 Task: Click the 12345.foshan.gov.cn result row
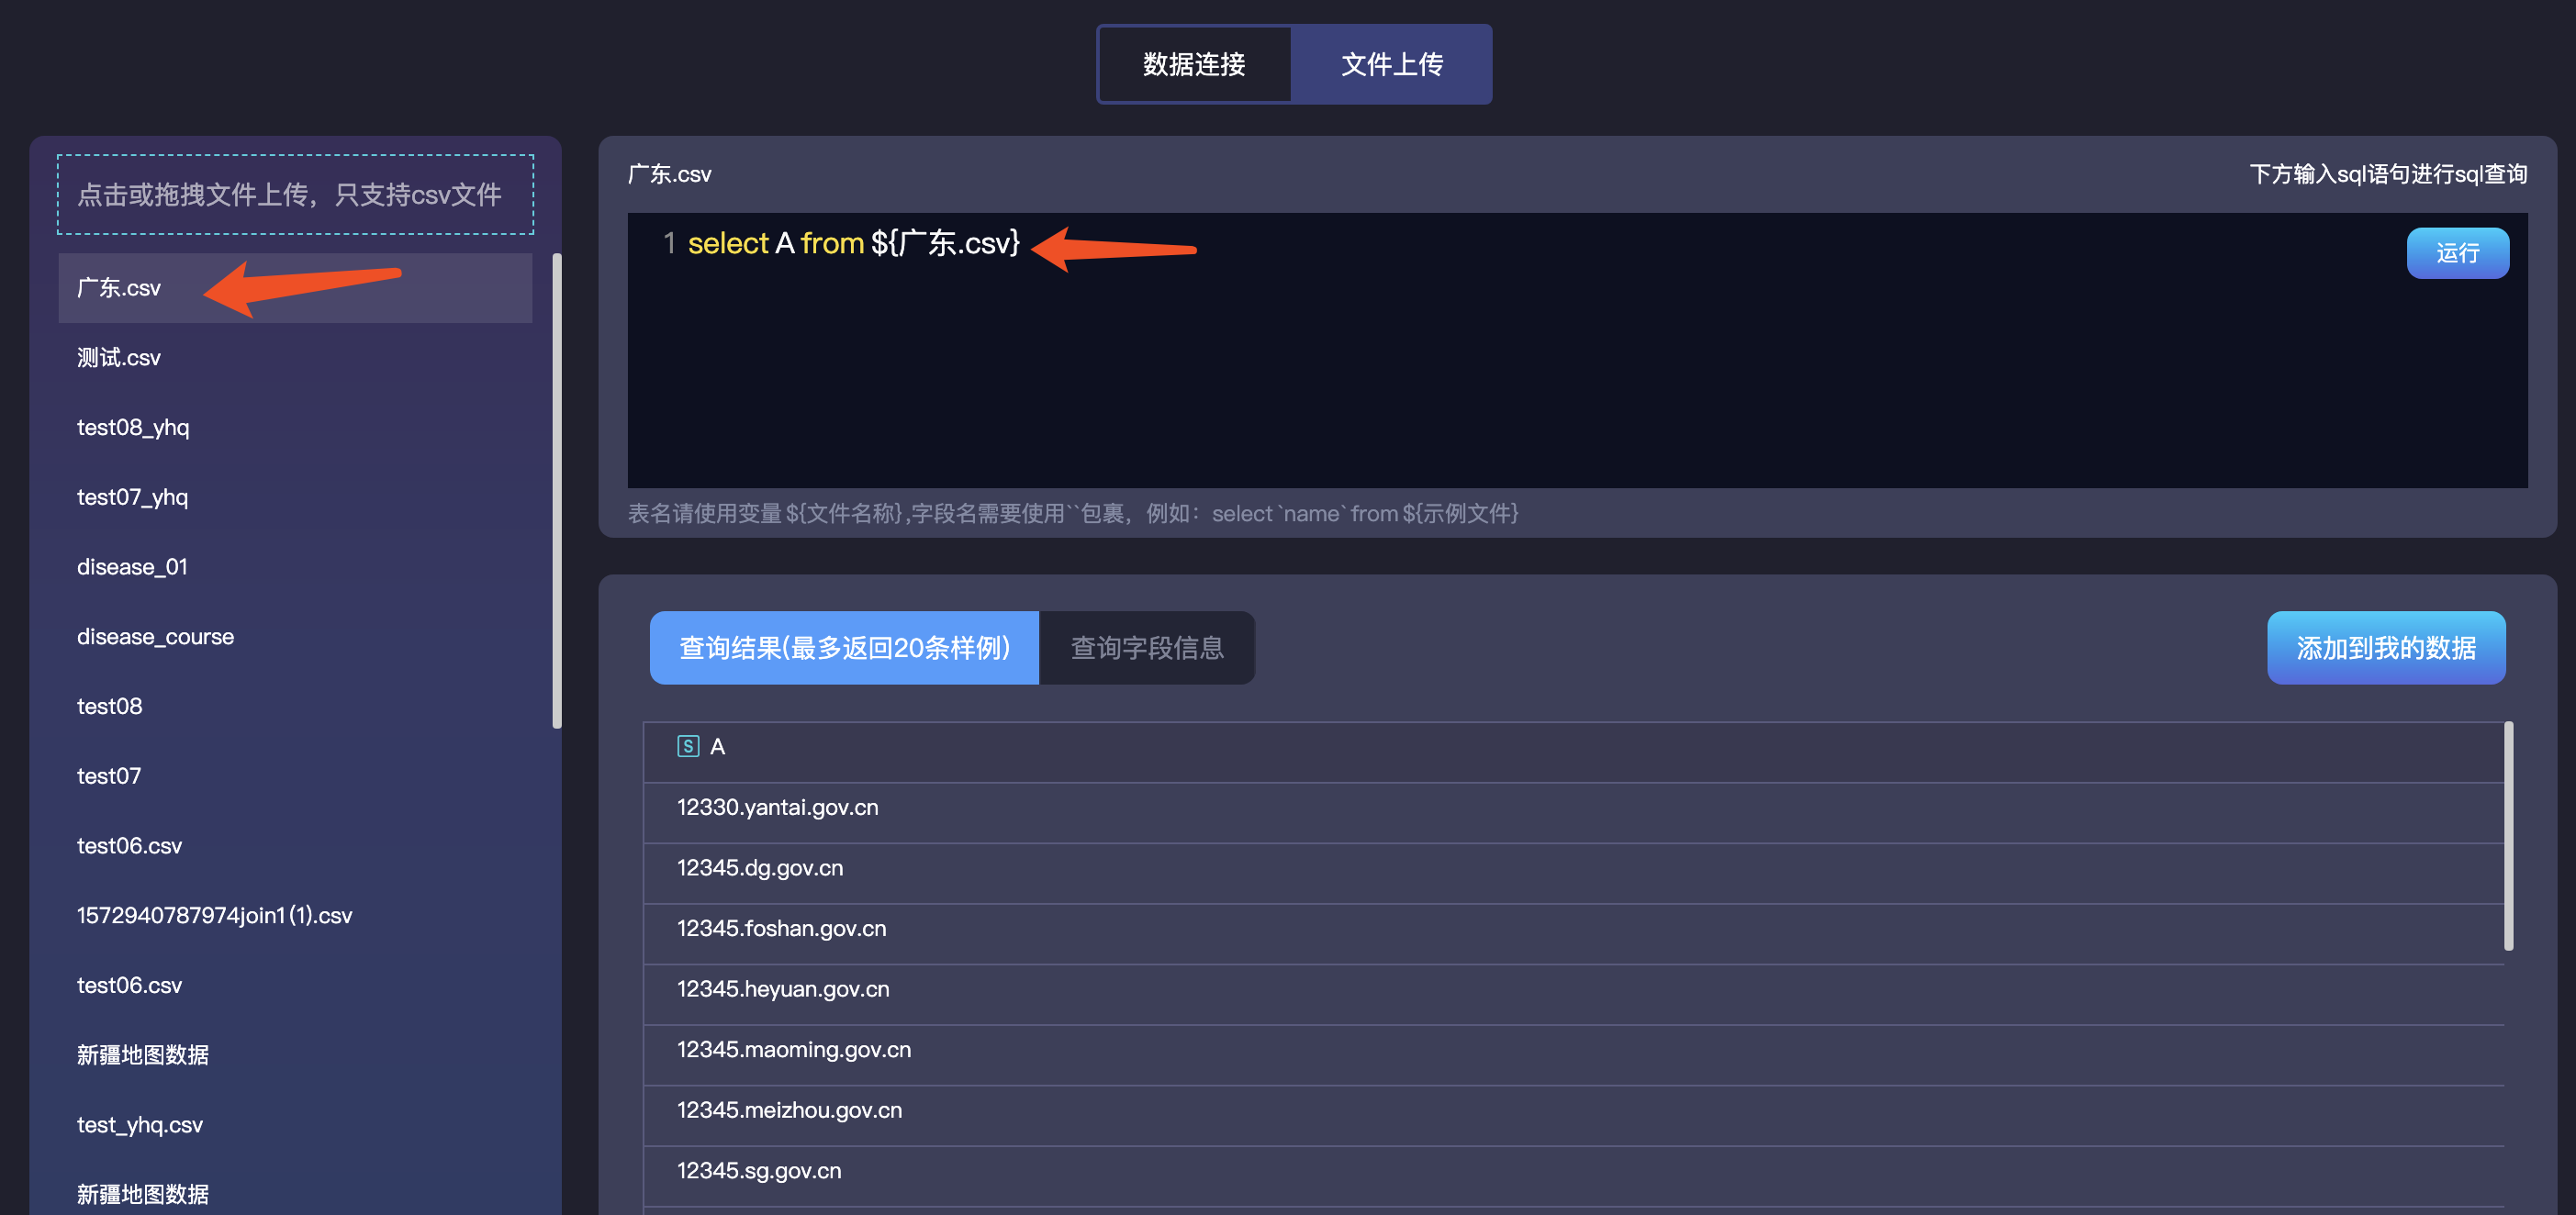[781, 929]
